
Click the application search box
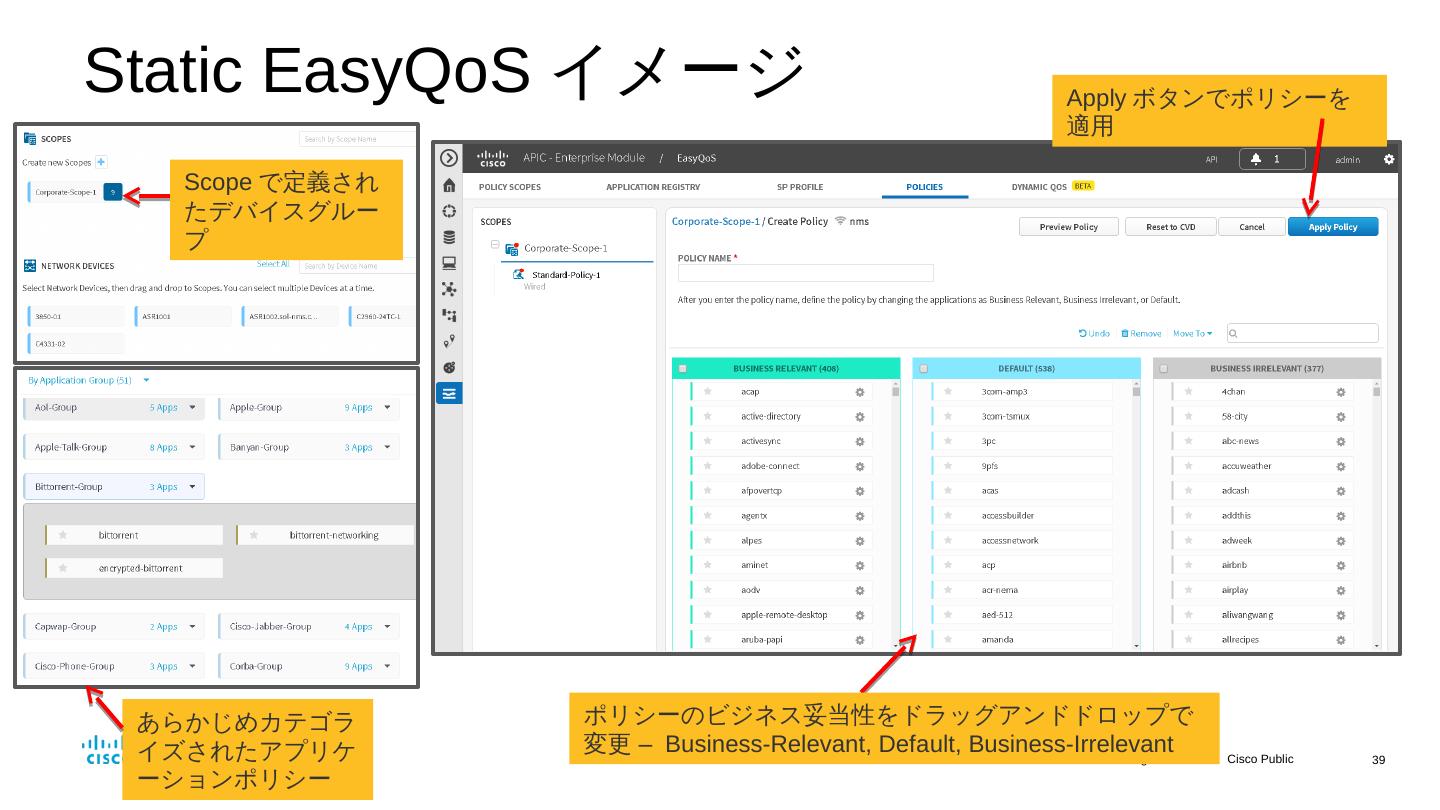click(x=1302, y=333)
